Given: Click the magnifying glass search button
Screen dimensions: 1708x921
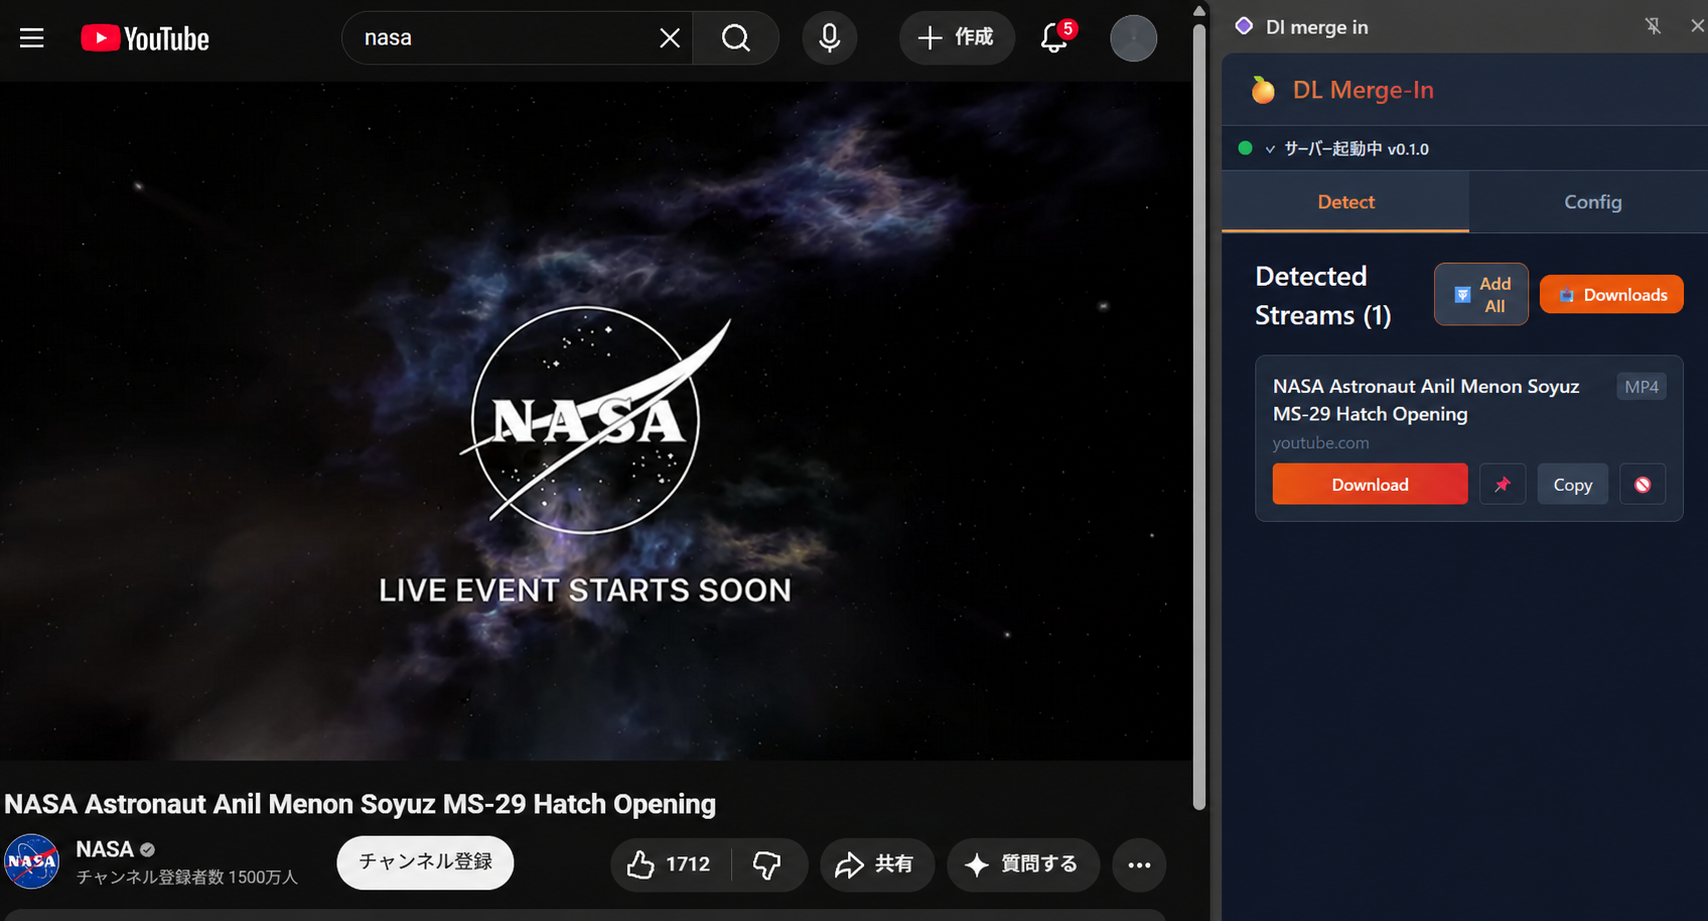Looking at the screenshot, I should (x=736, y=38).
